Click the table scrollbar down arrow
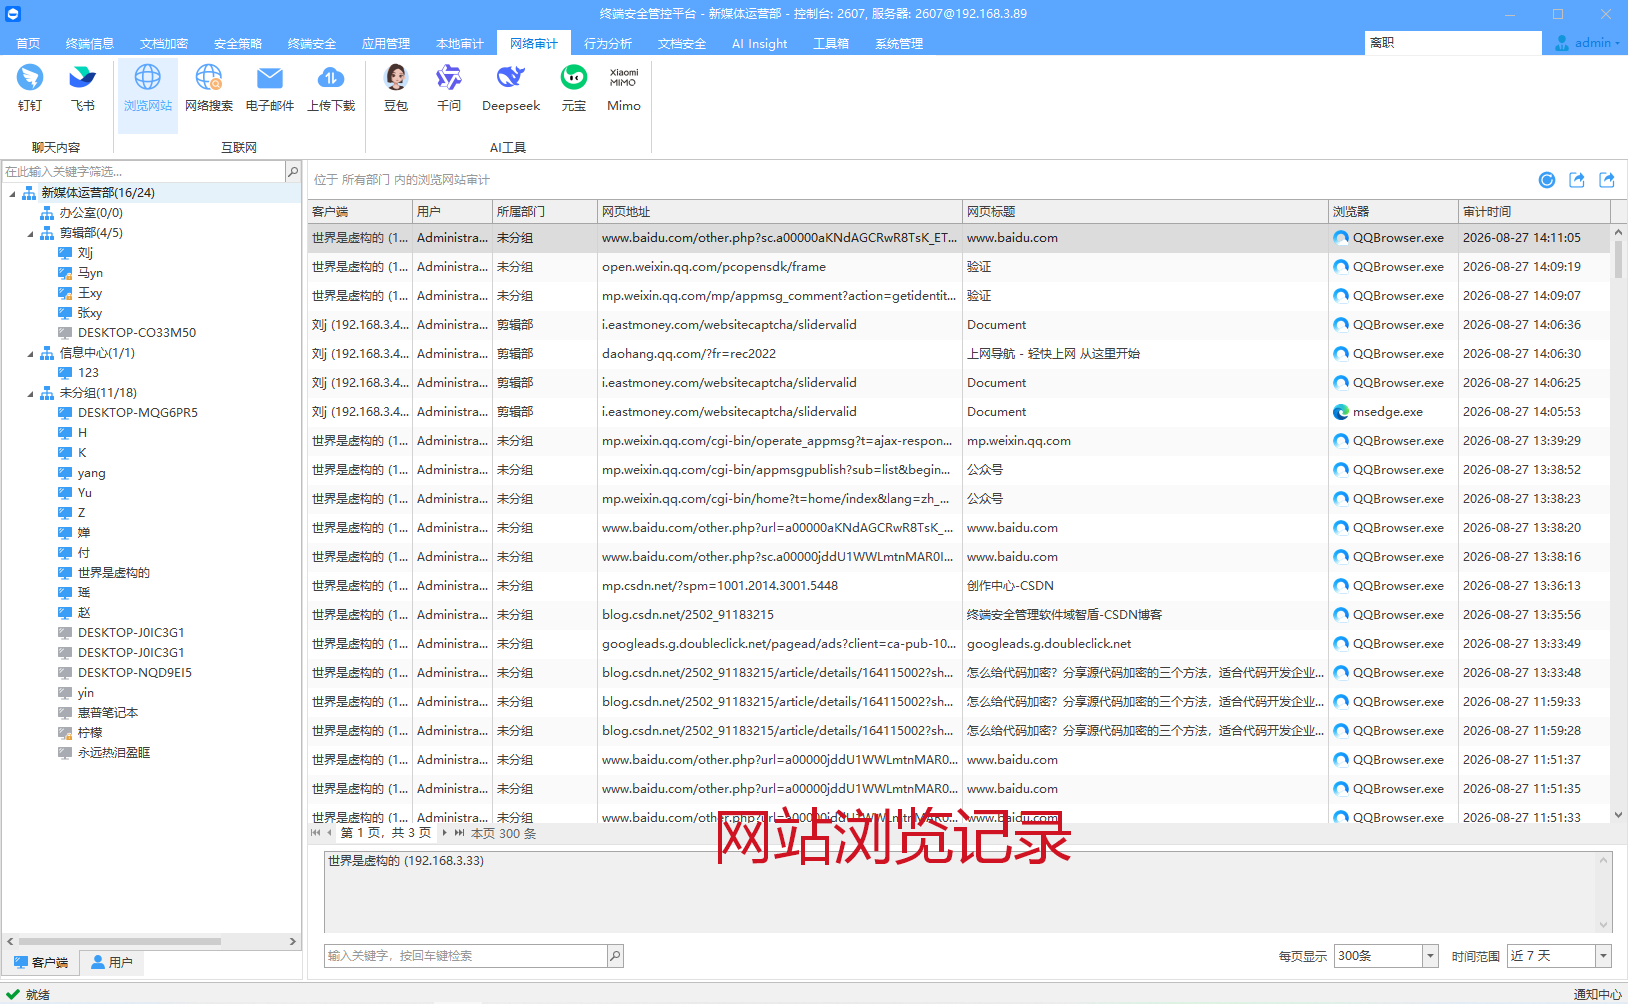 (x=1618, y=815)
